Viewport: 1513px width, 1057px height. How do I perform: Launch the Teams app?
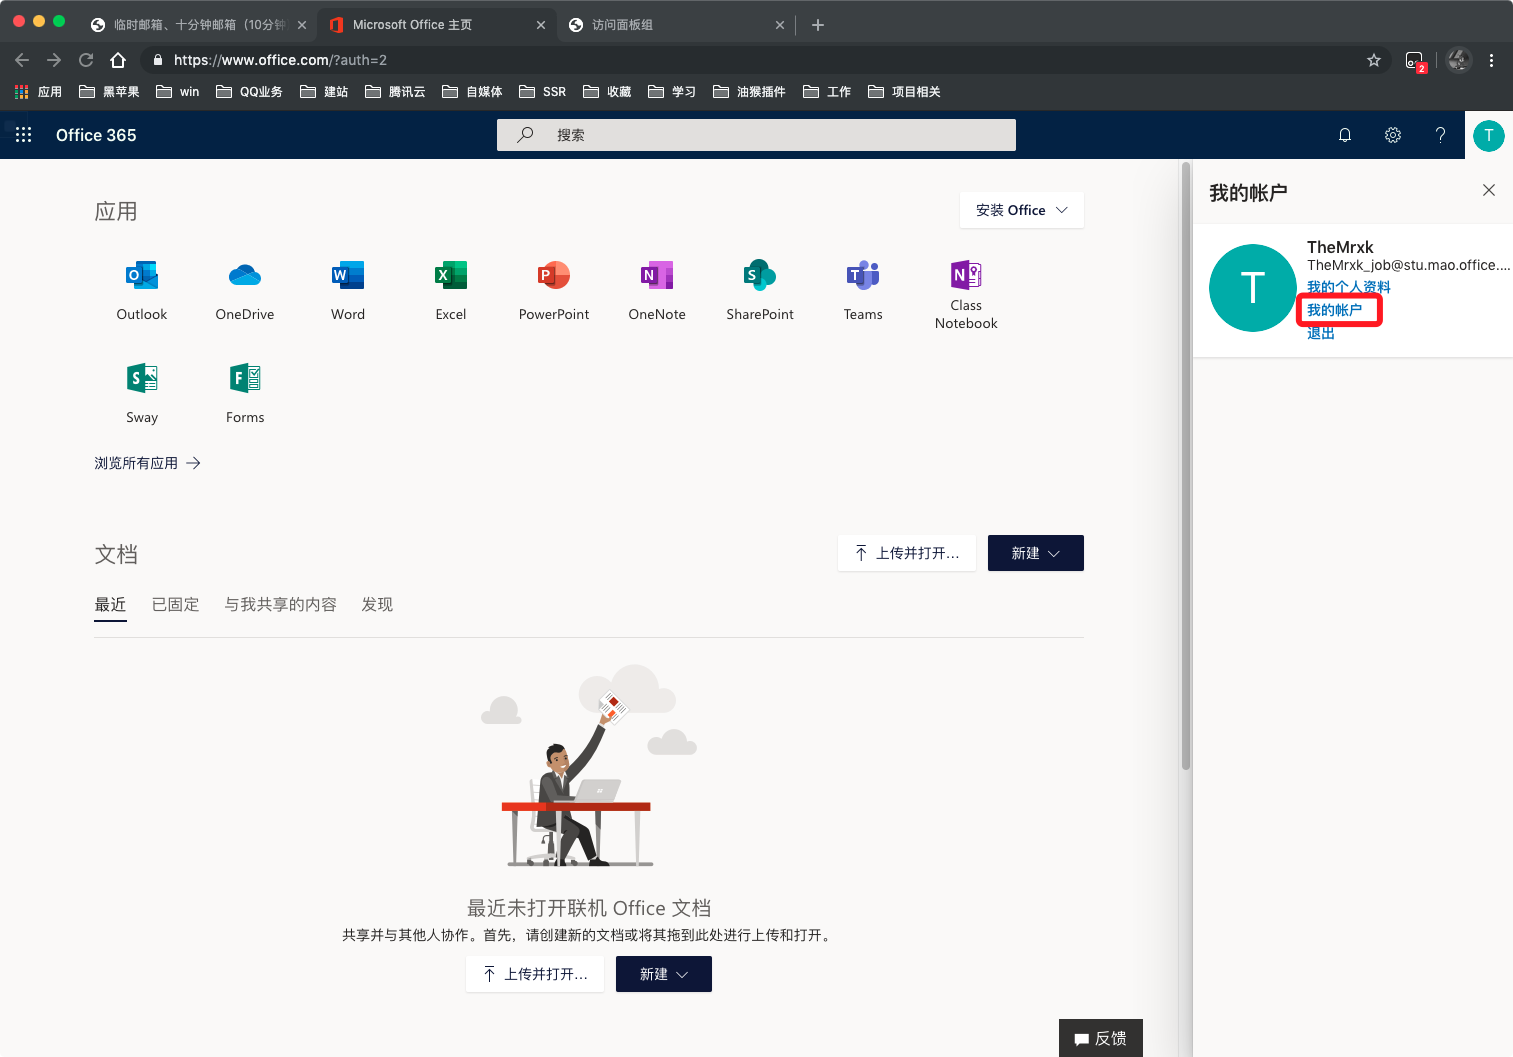point(863,290)
